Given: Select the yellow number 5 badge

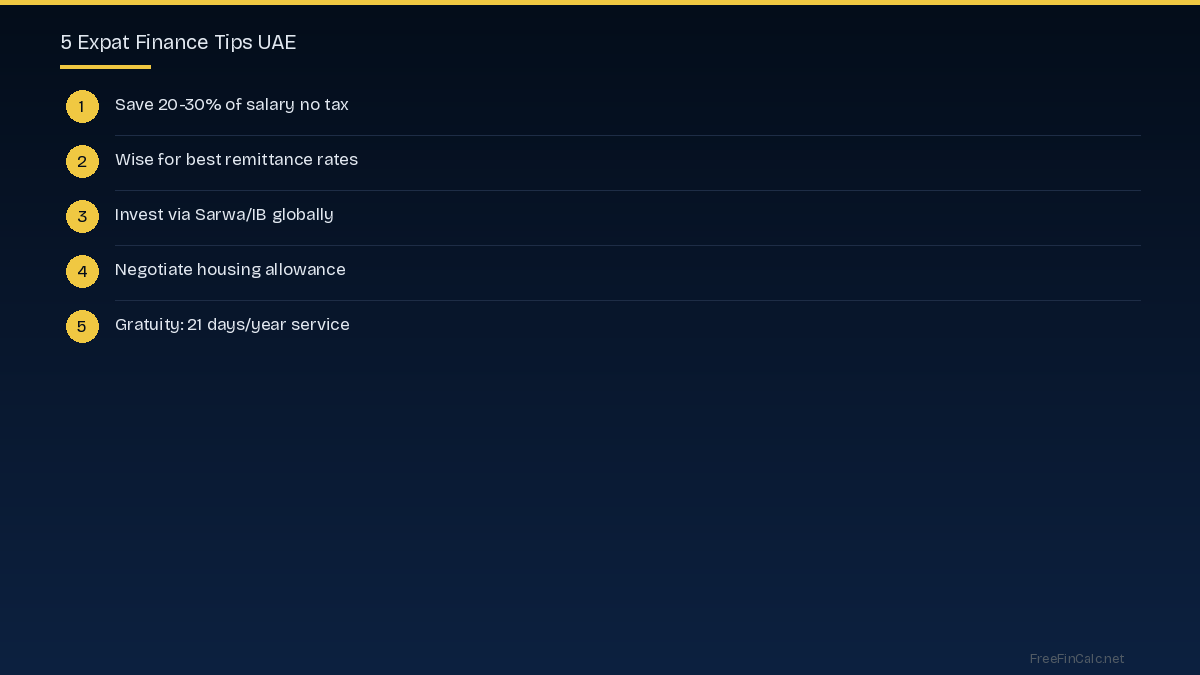Looking at the screenshot, I should 82,326.
